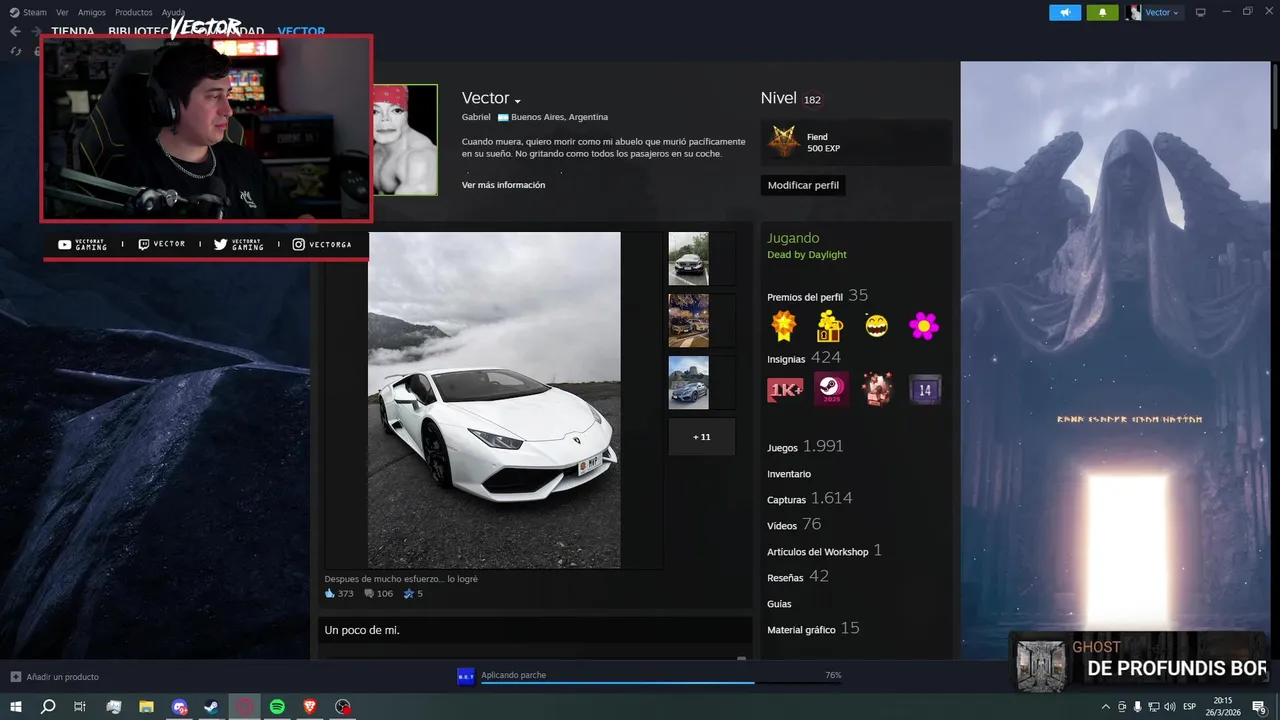Select the second showcase thumbnail

click(688, 320)
